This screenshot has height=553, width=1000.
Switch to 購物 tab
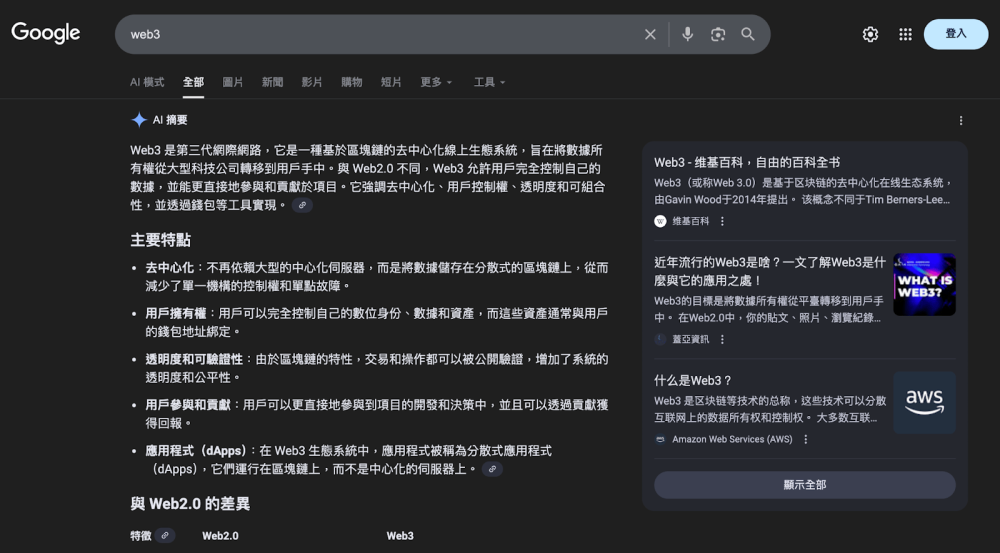[351, 82]
